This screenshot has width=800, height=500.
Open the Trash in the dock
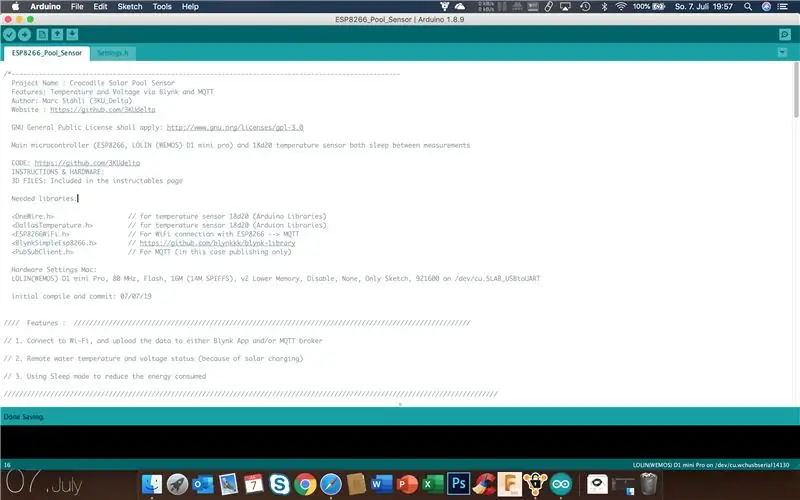[648, 484]
